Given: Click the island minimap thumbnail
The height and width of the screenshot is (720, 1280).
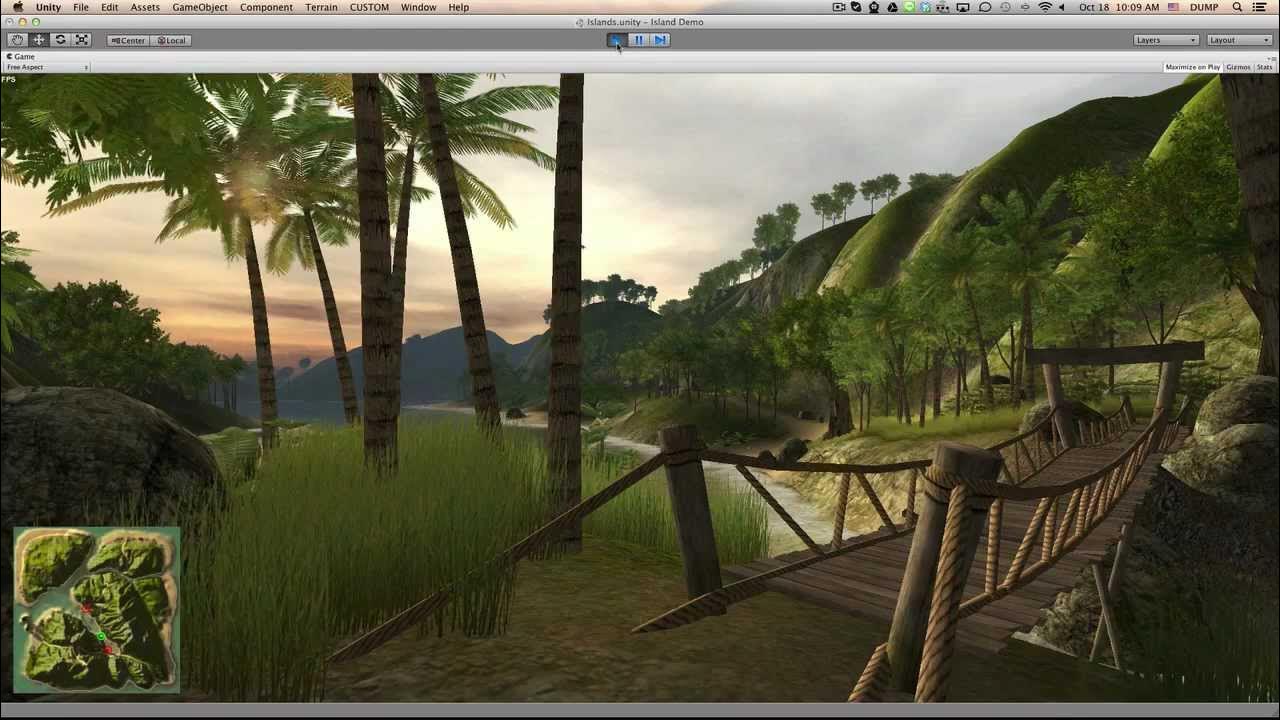Looking at the screenshot, I should pos(97,610).
